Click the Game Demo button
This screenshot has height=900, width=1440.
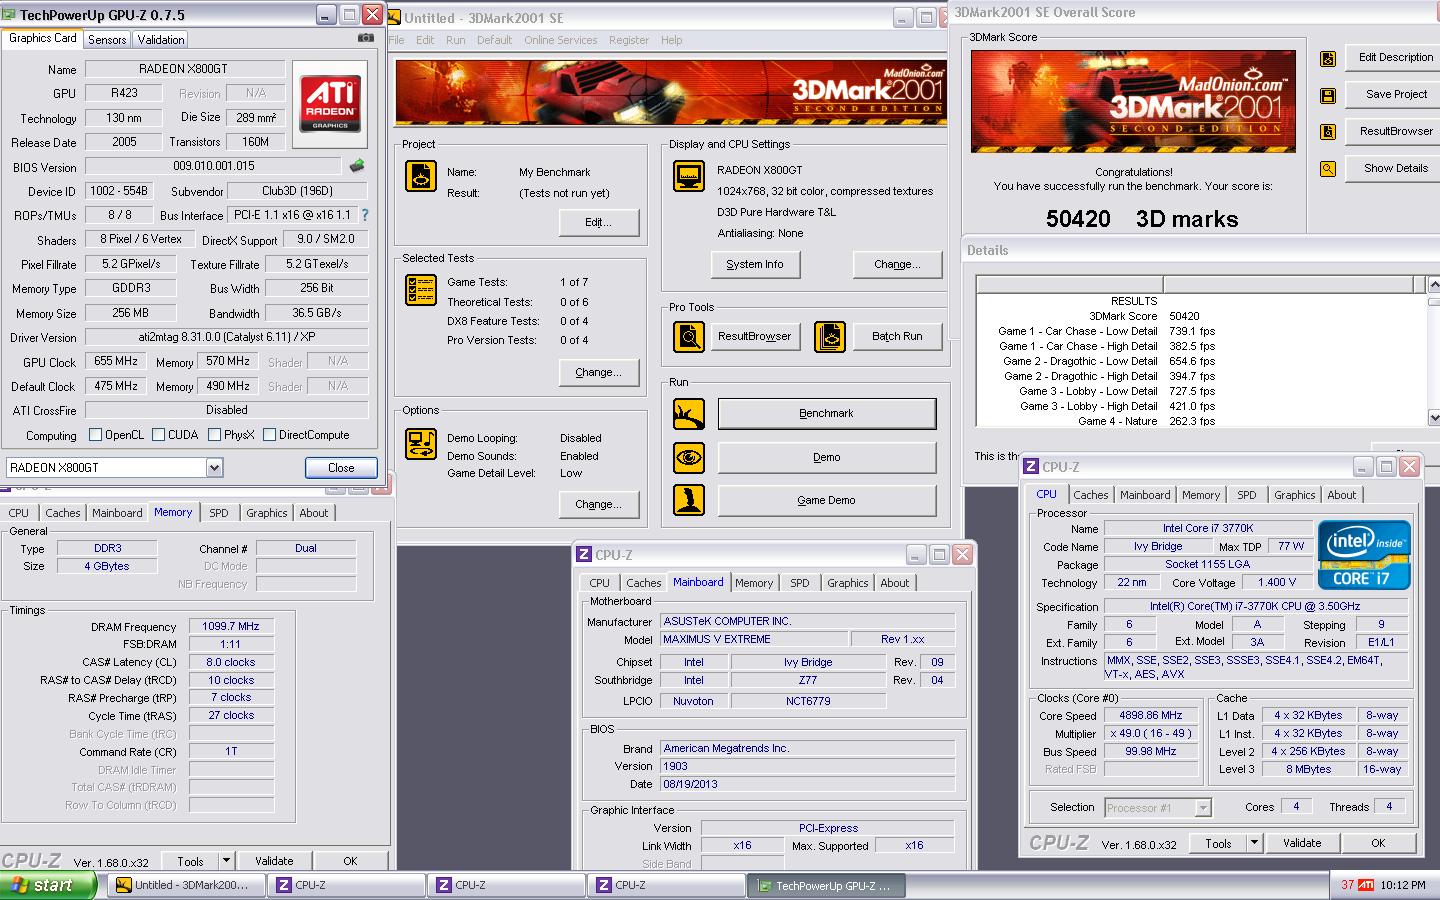827,500
